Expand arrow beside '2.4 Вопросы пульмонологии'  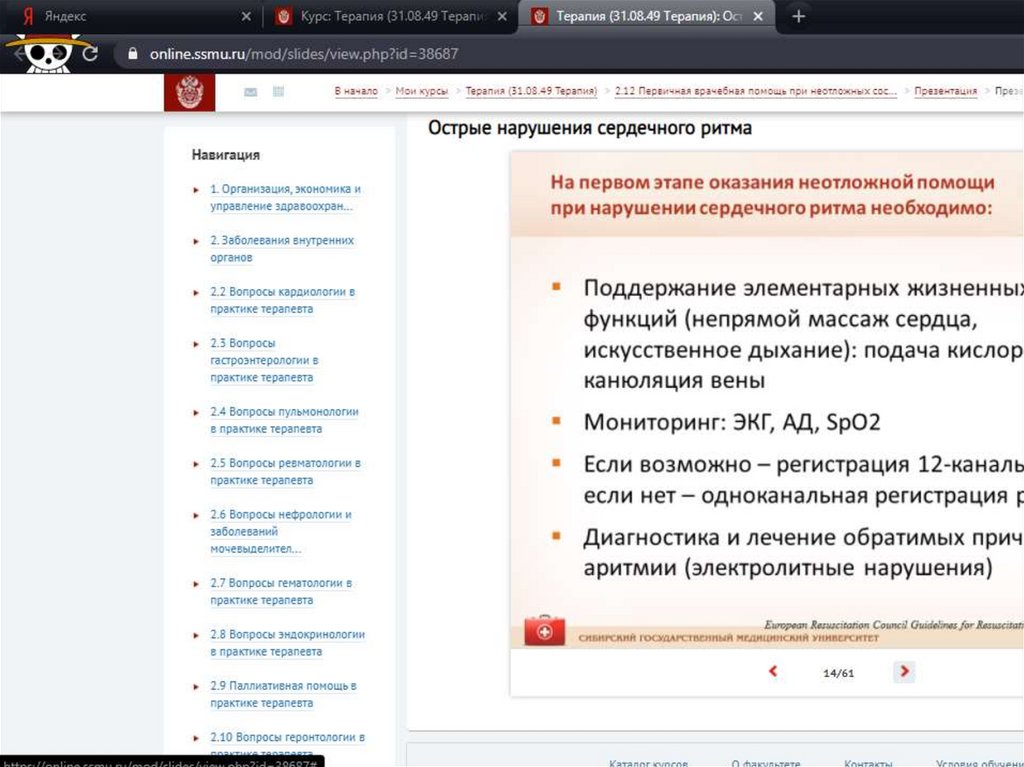[x=196, y=413]
